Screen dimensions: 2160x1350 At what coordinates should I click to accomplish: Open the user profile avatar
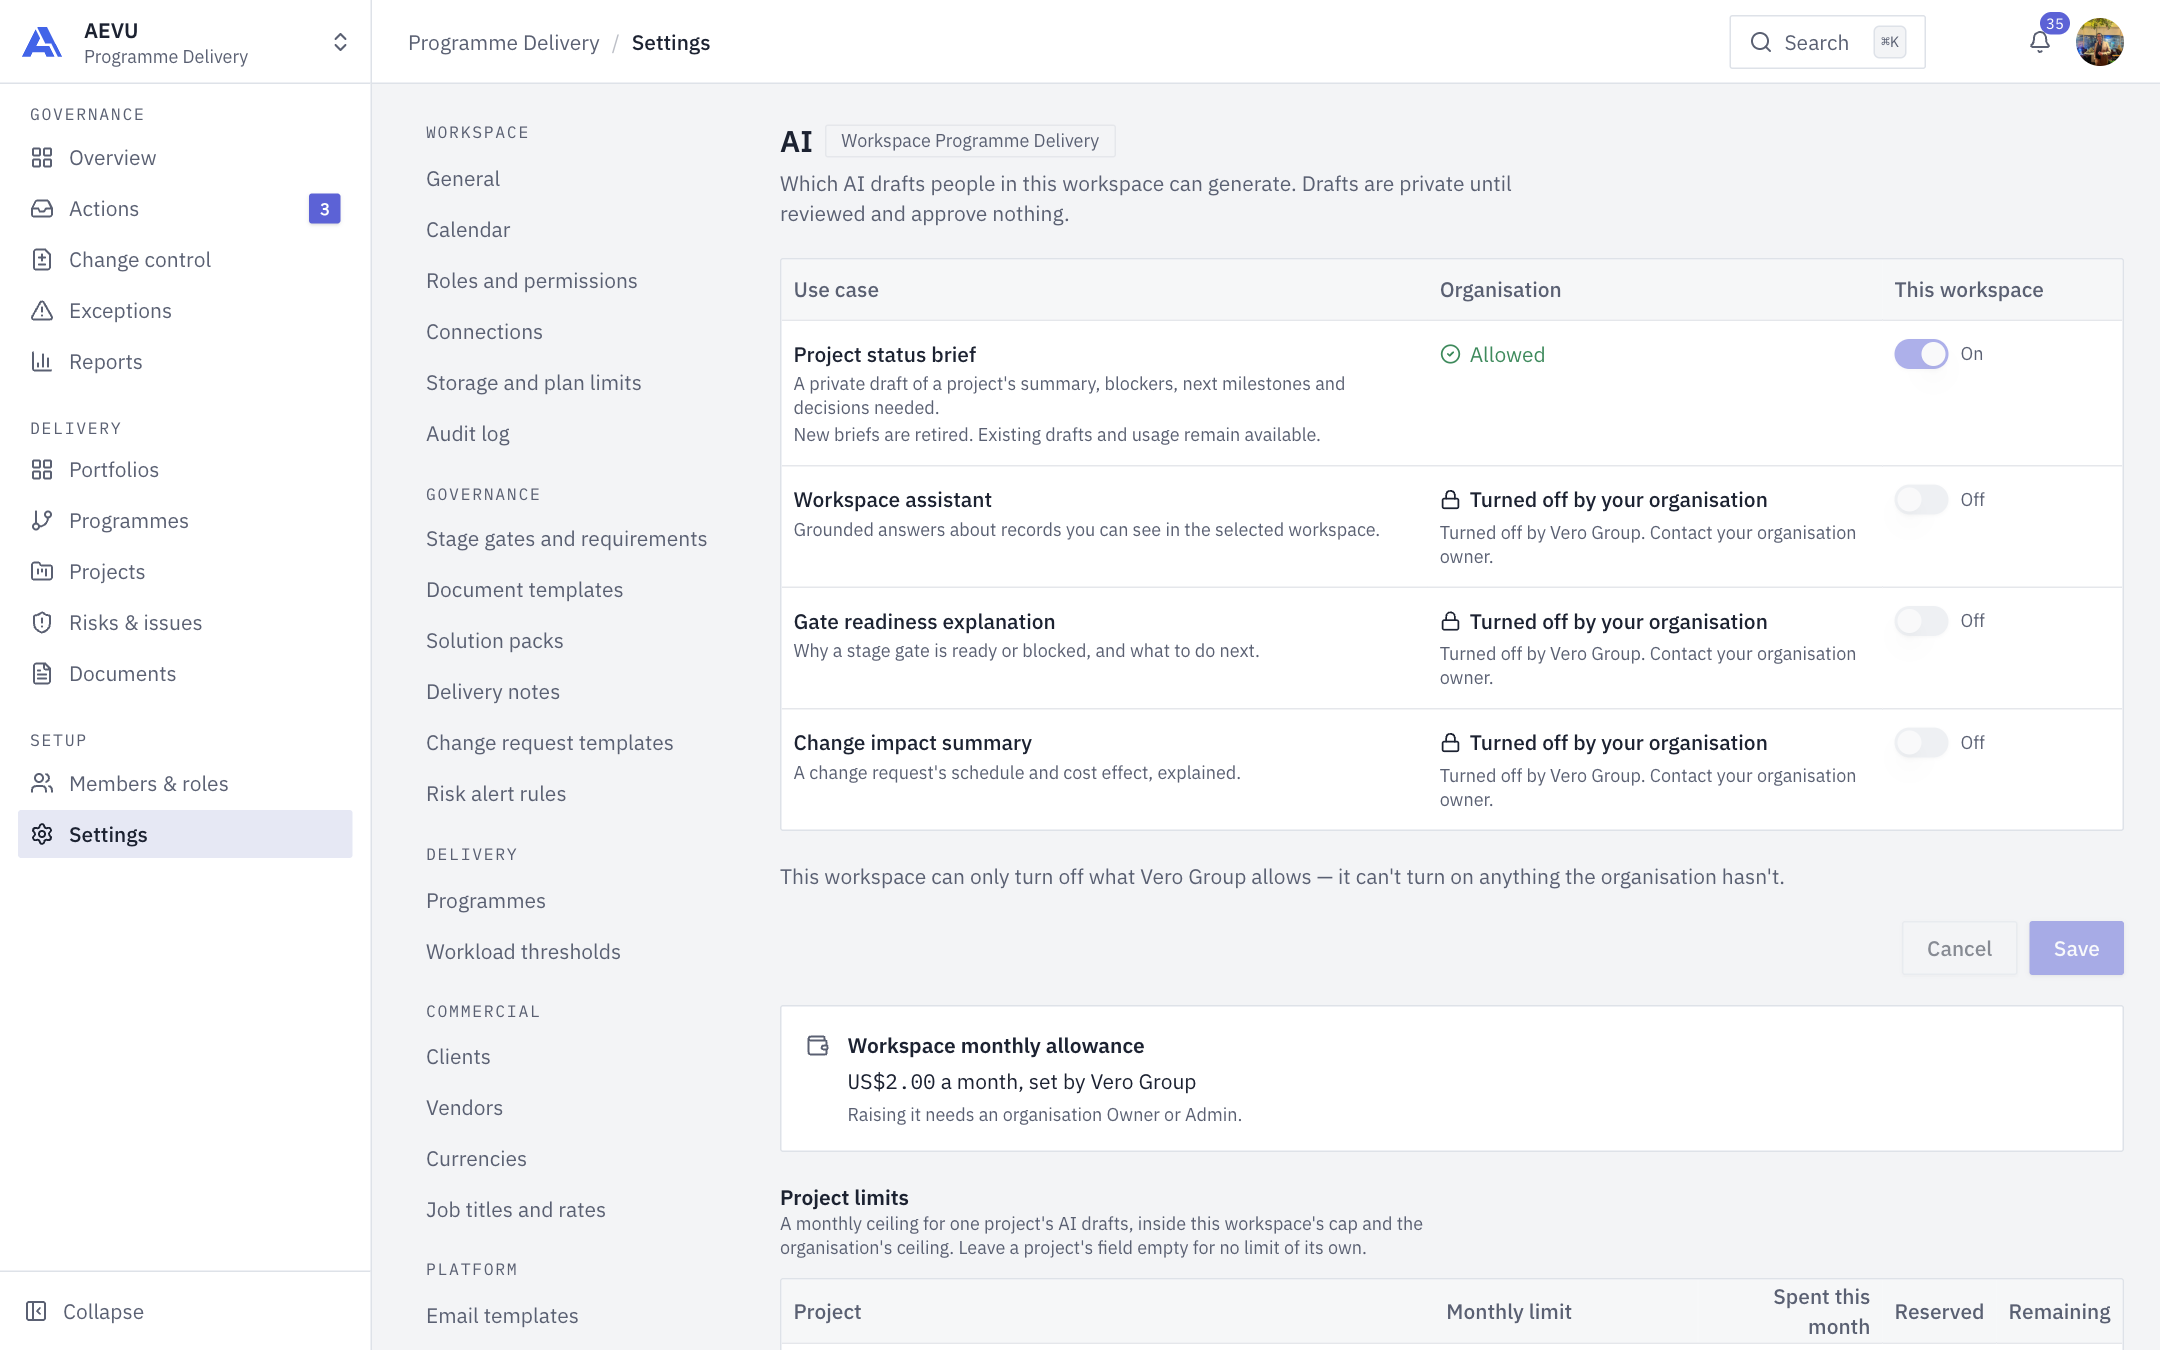[2099, 42]
